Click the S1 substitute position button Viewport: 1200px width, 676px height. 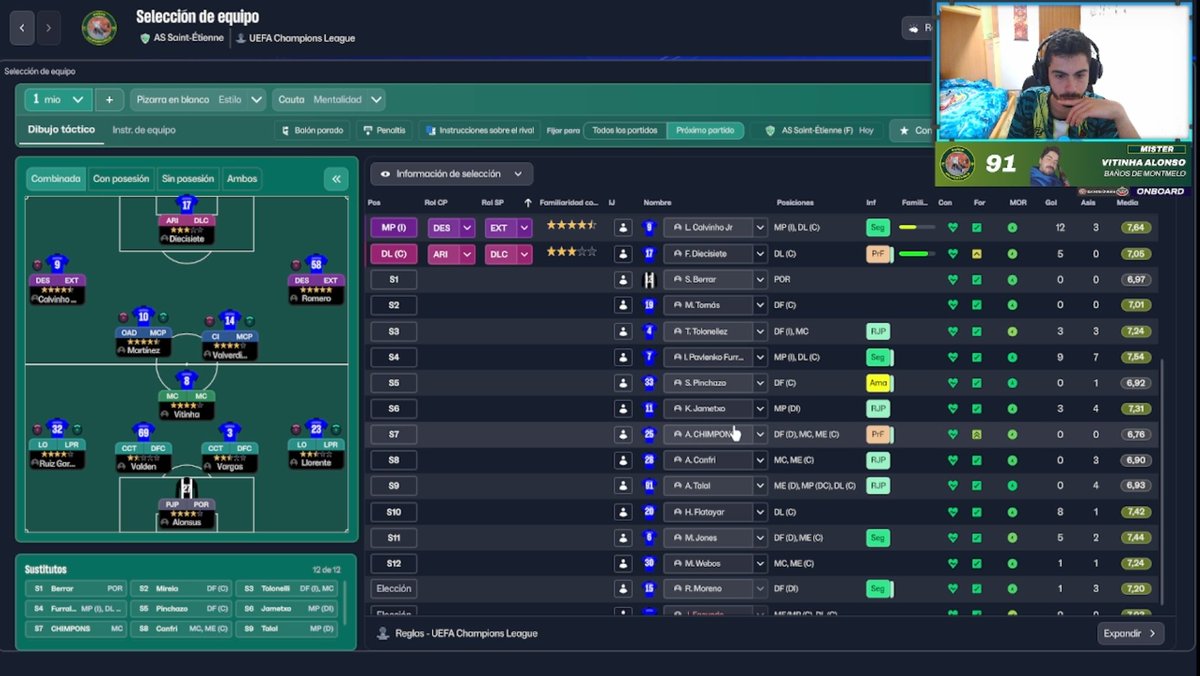coord(393,280)
